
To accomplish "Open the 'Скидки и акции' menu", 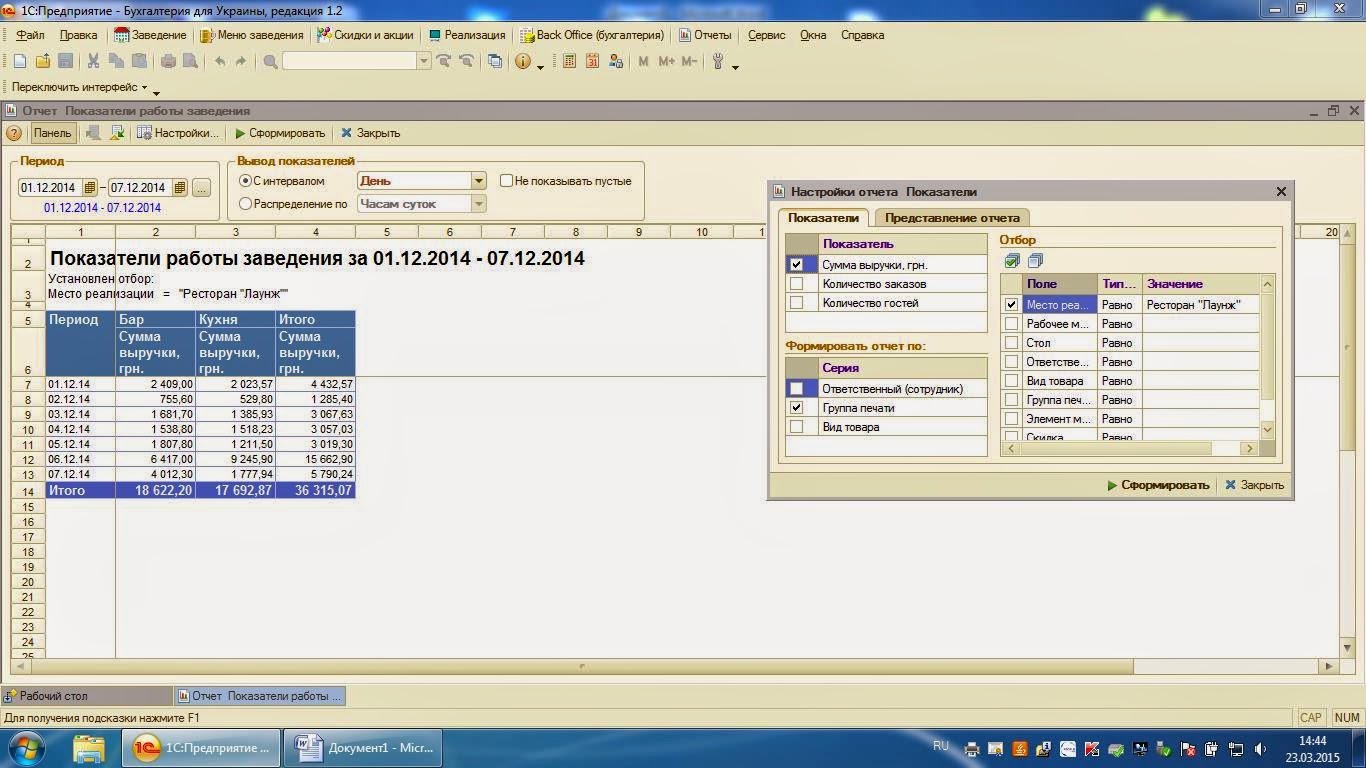I will coord(365,35).
